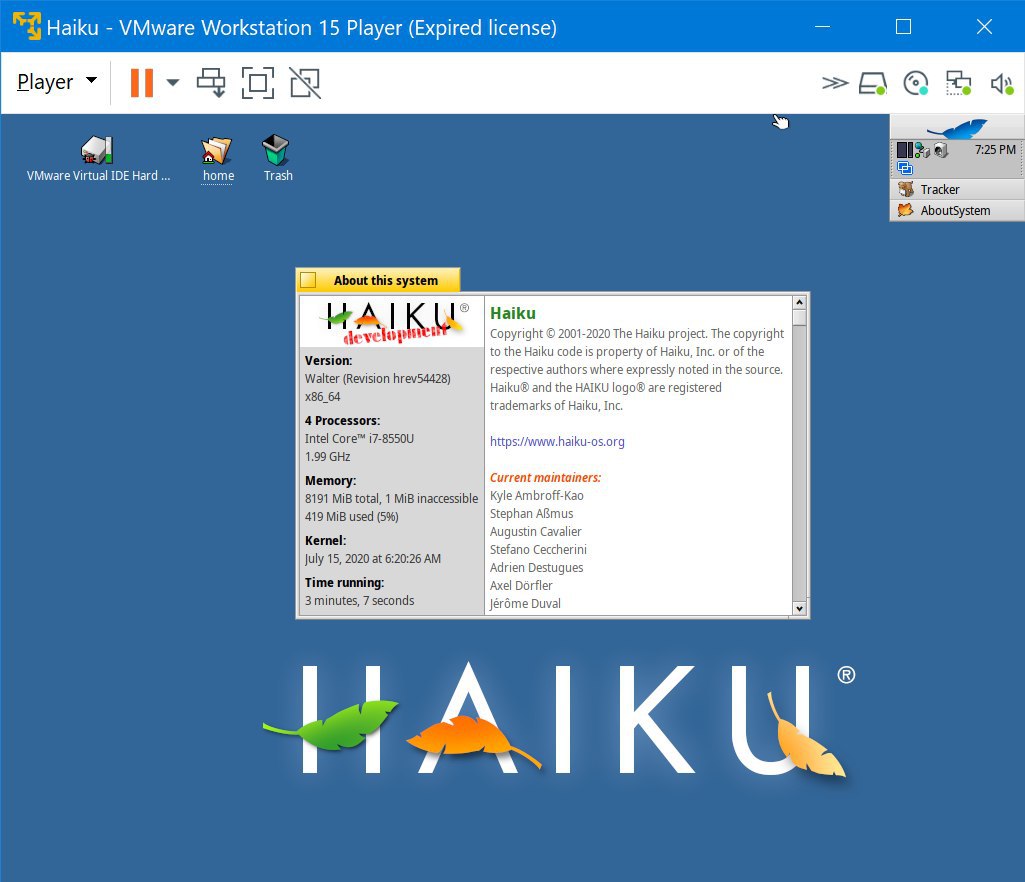Click the '3 minutes, 7 seconds' uptime text
This screenshot has width=1025, height=882.
coord(360,601)
